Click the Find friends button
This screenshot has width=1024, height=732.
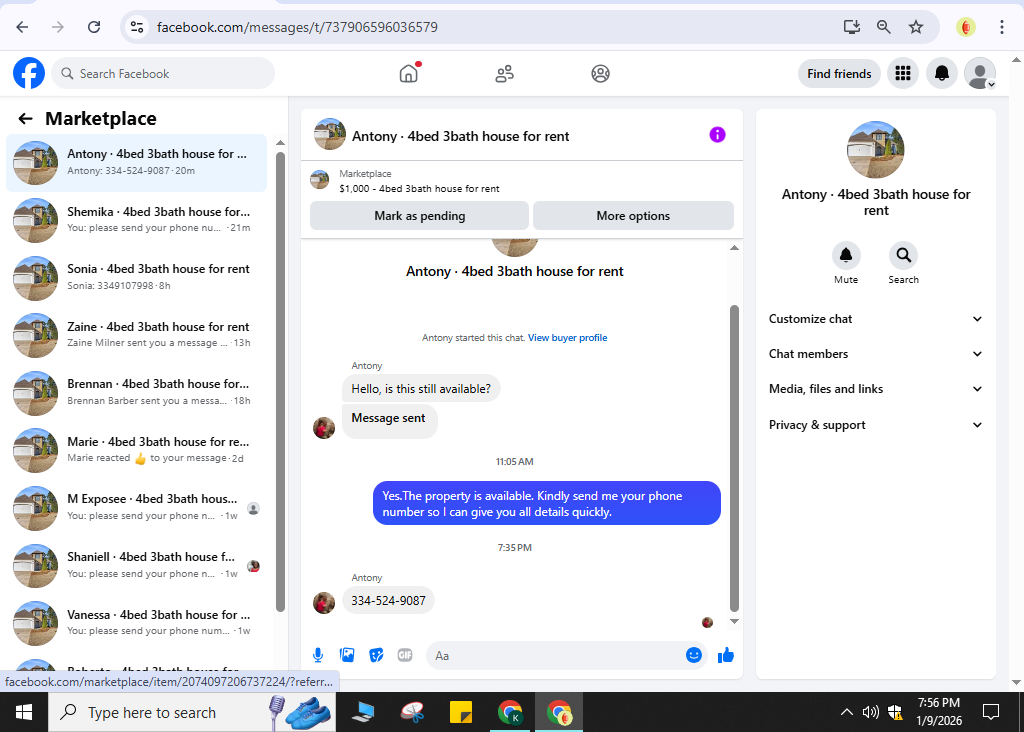(839, 74)
